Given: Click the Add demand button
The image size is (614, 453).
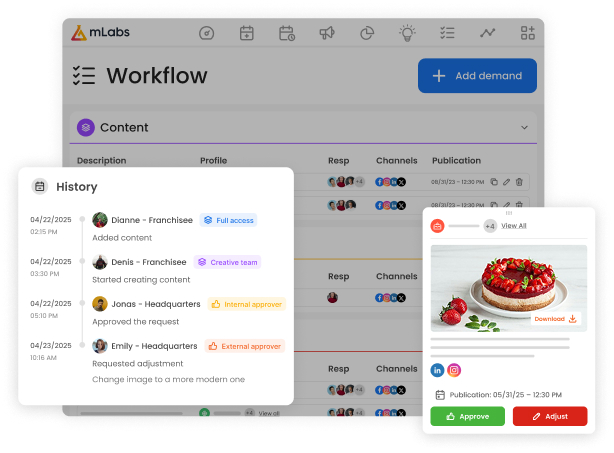Looking at the screenshot, I should click(477, 76).
